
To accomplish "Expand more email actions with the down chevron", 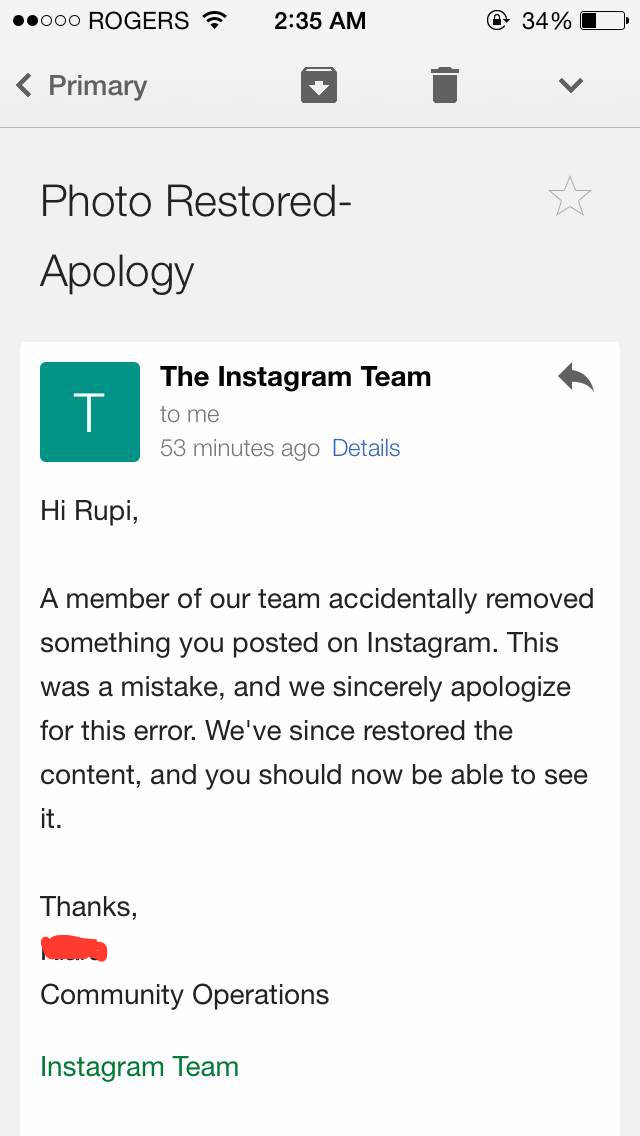I will (570, 86).
